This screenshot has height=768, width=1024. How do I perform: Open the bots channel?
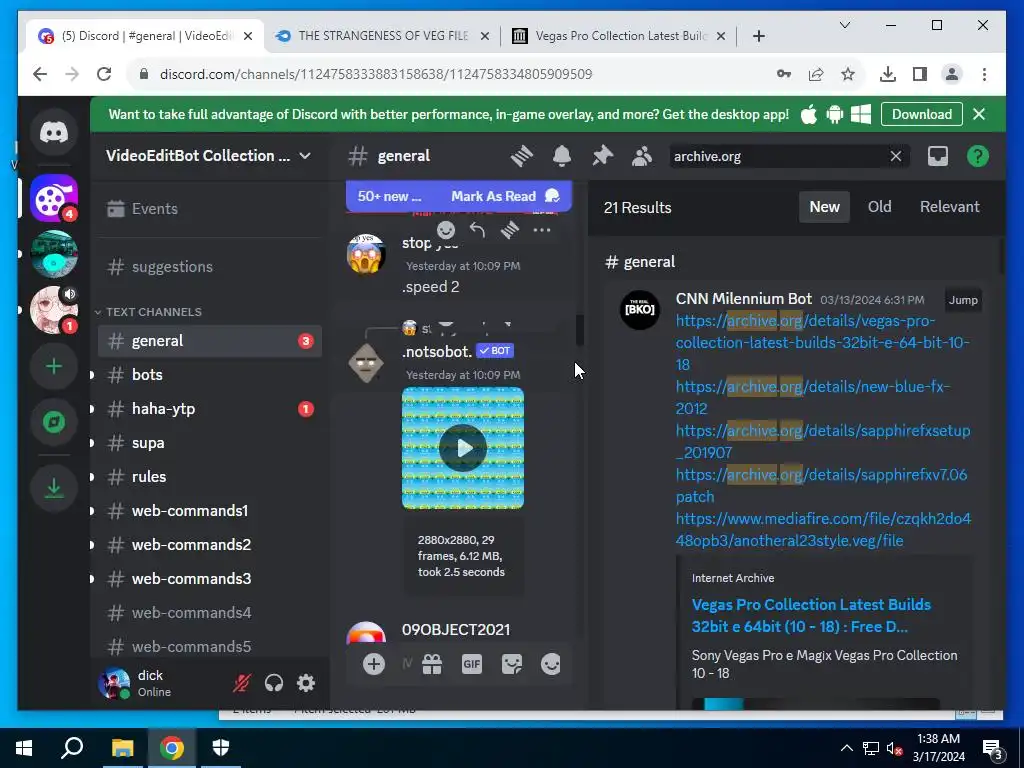tap(209, 375)
